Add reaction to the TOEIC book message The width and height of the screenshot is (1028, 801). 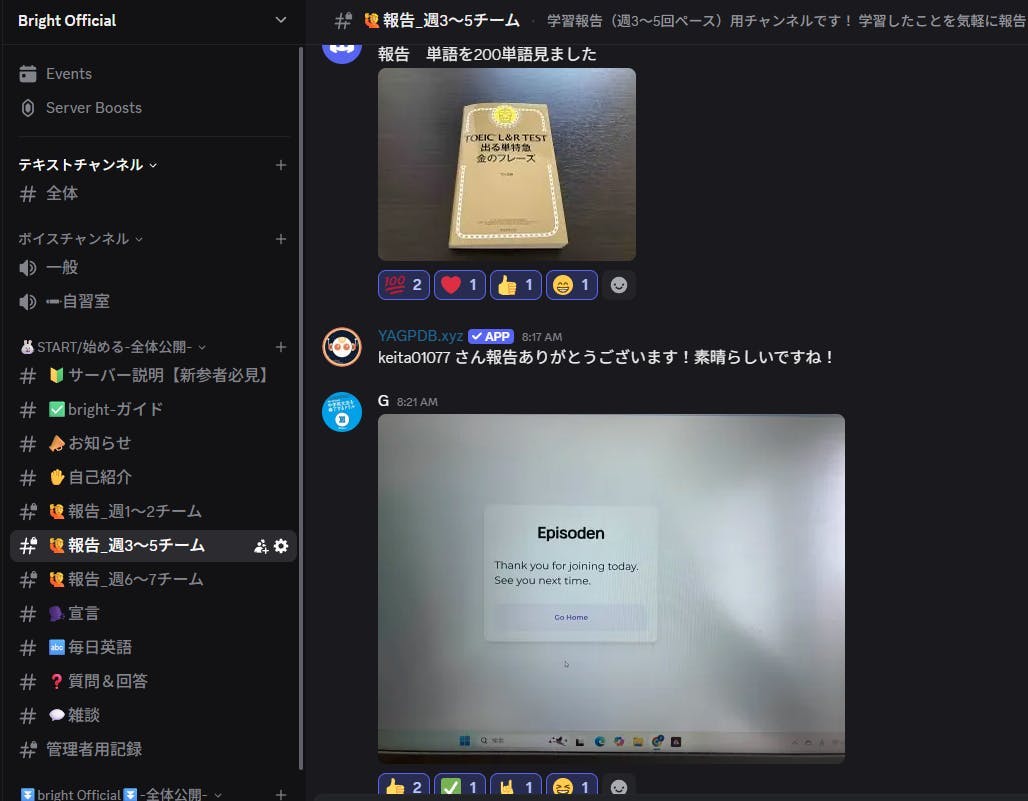click(x=619, y=285)
